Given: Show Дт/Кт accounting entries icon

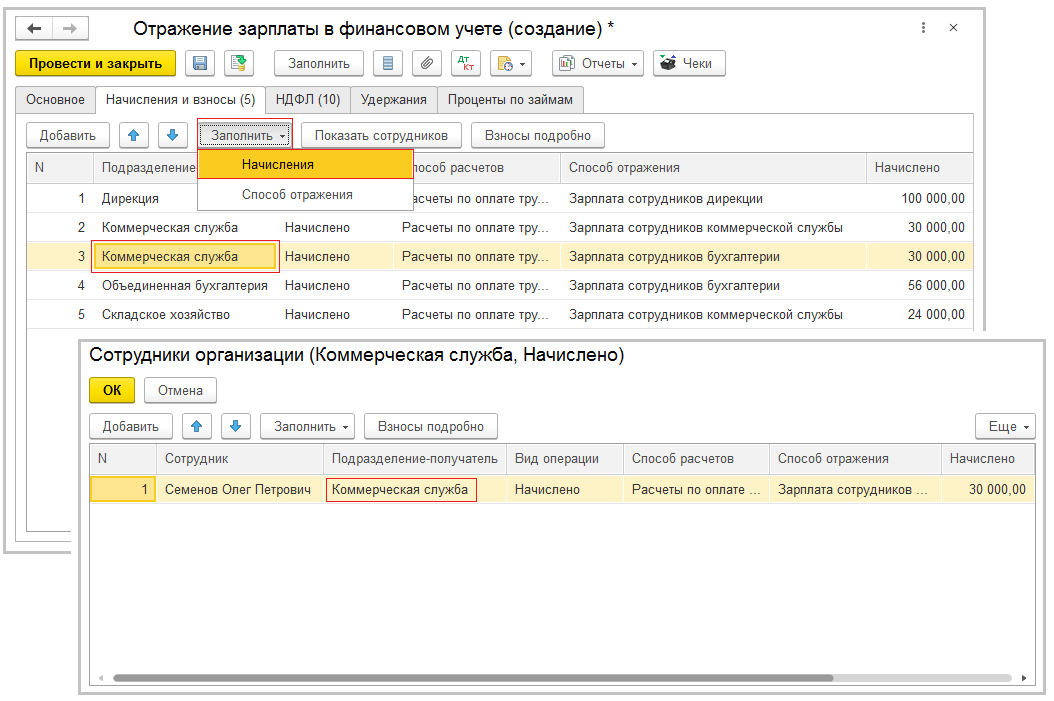Looking at the screenshot, I should [x=466, y=63].
